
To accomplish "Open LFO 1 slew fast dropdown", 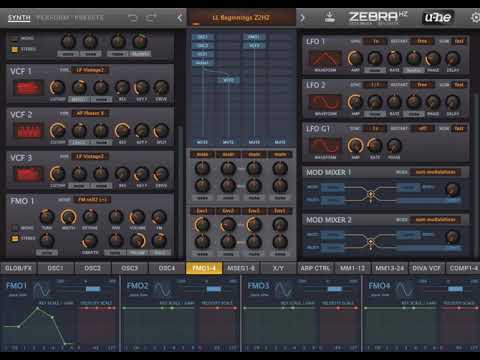I will [459, 41].
